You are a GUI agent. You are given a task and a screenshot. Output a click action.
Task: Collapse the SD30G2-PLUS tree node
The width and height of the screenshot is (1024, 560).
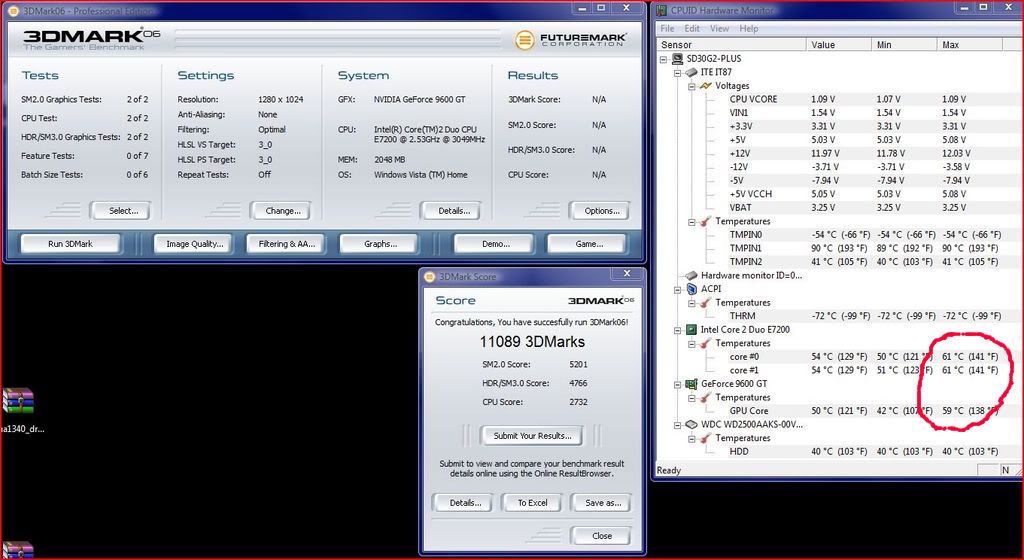[x=664, y=59]
